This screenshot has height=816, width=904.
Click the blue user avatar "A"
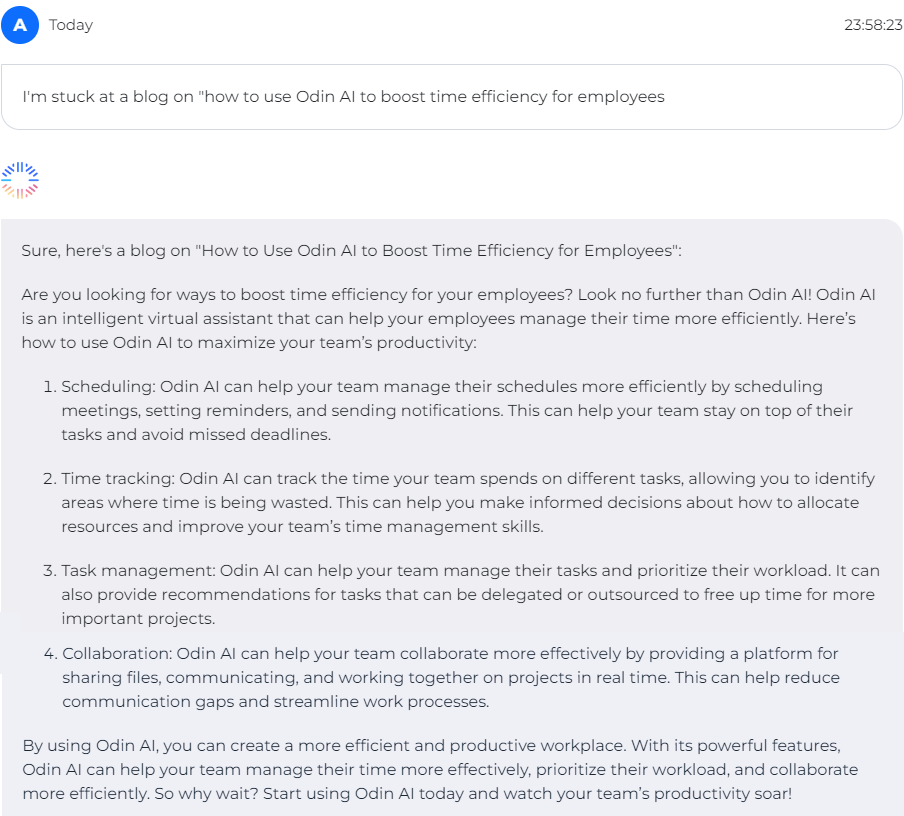click(x=20, y=25)
